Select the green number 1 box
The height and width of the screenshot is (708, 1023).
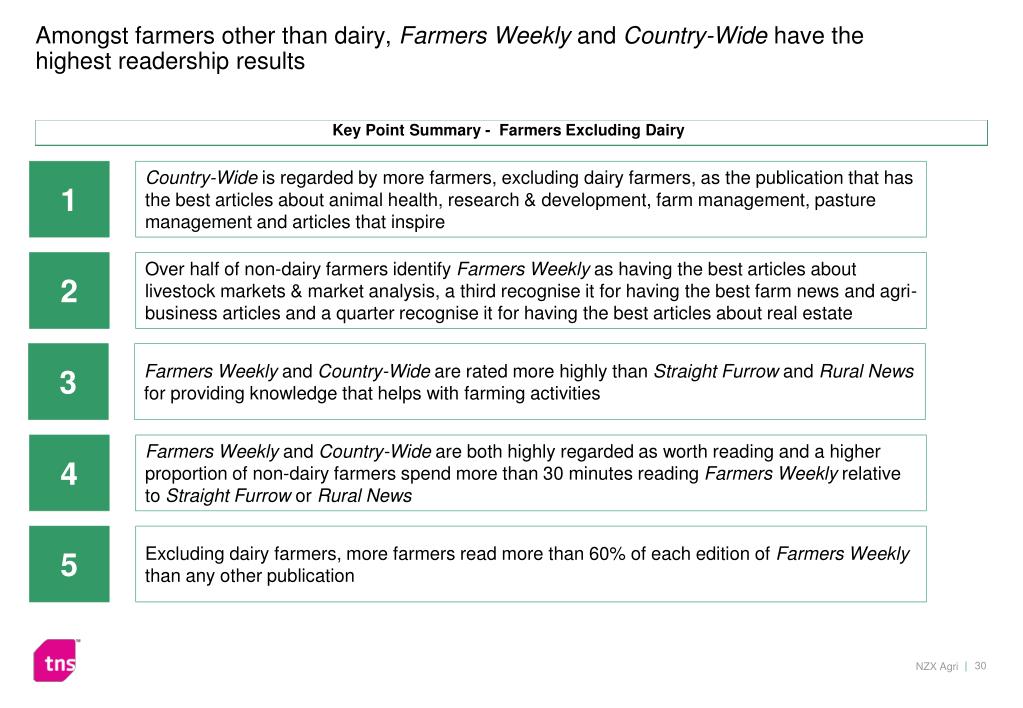point(69,199)
